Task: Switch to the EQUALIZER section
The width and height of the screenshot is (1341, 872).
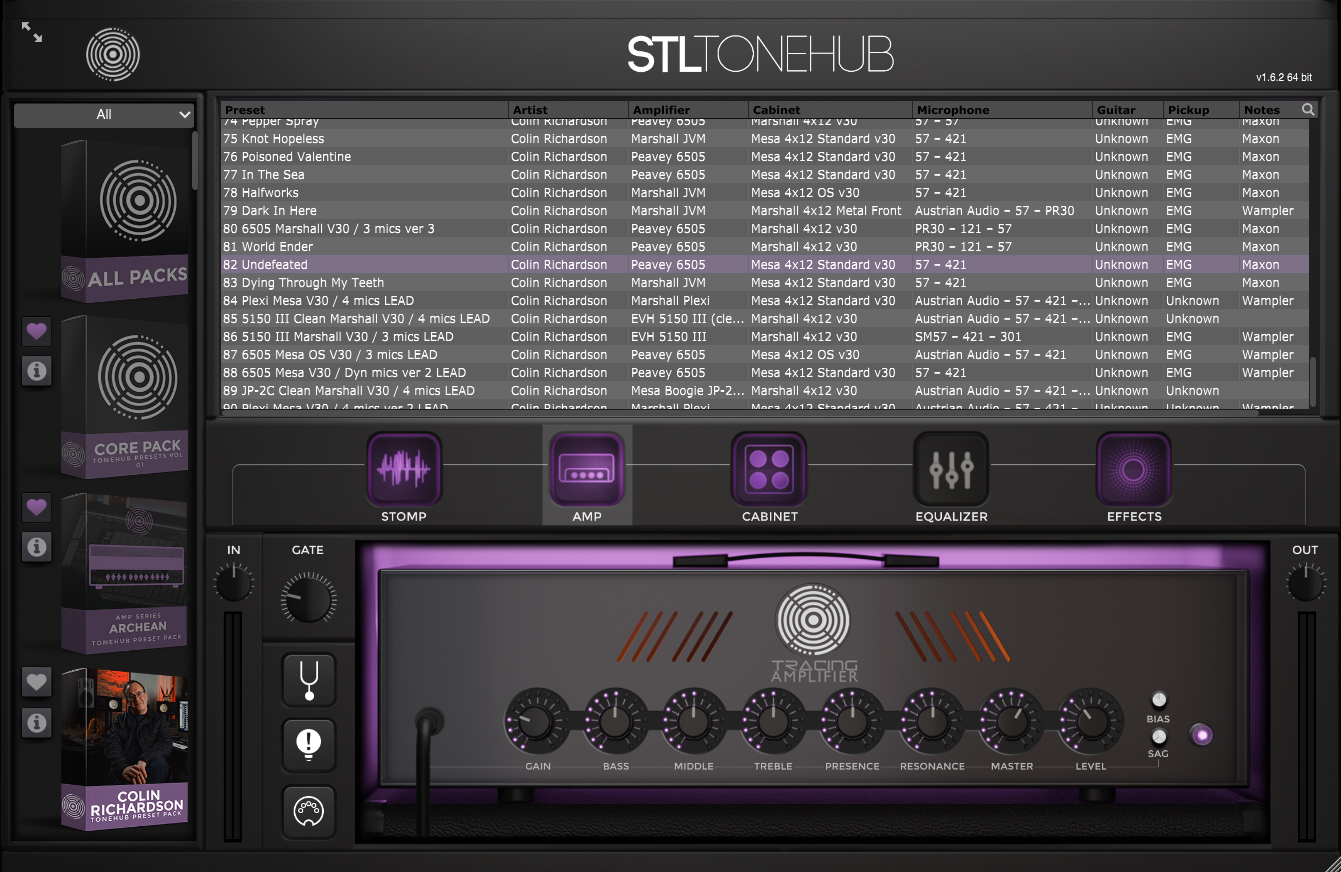Action: pos(951,469)
